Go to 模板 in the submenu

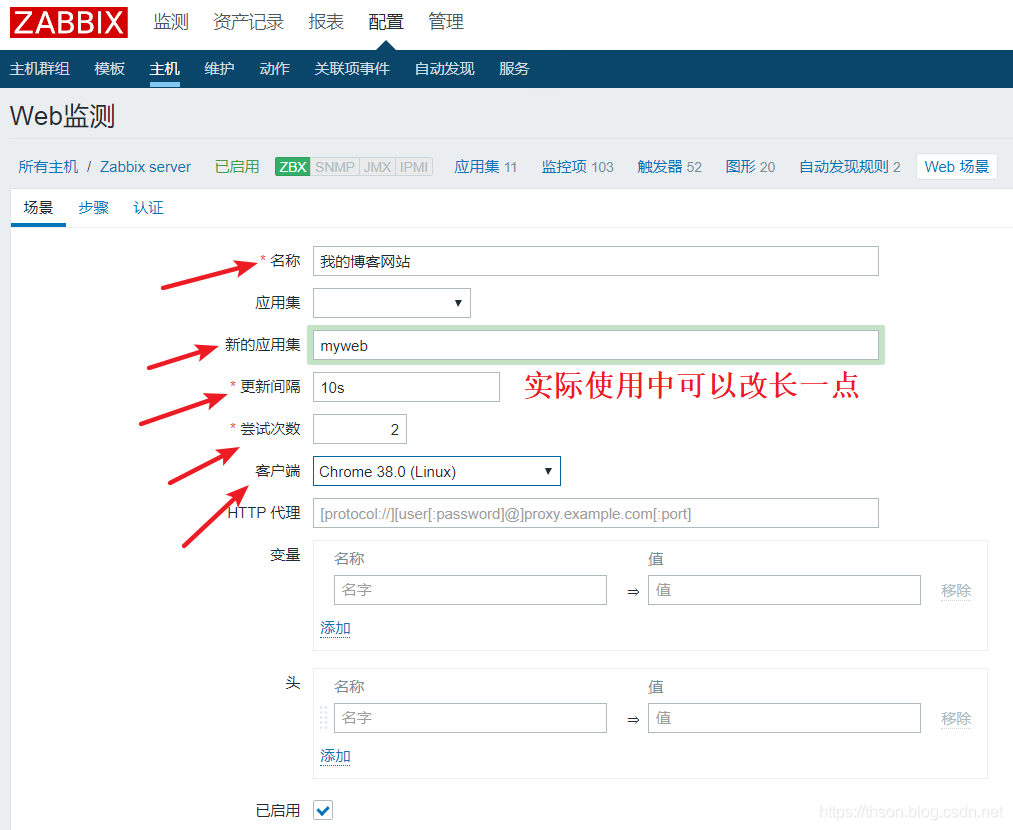coord(110,69)
